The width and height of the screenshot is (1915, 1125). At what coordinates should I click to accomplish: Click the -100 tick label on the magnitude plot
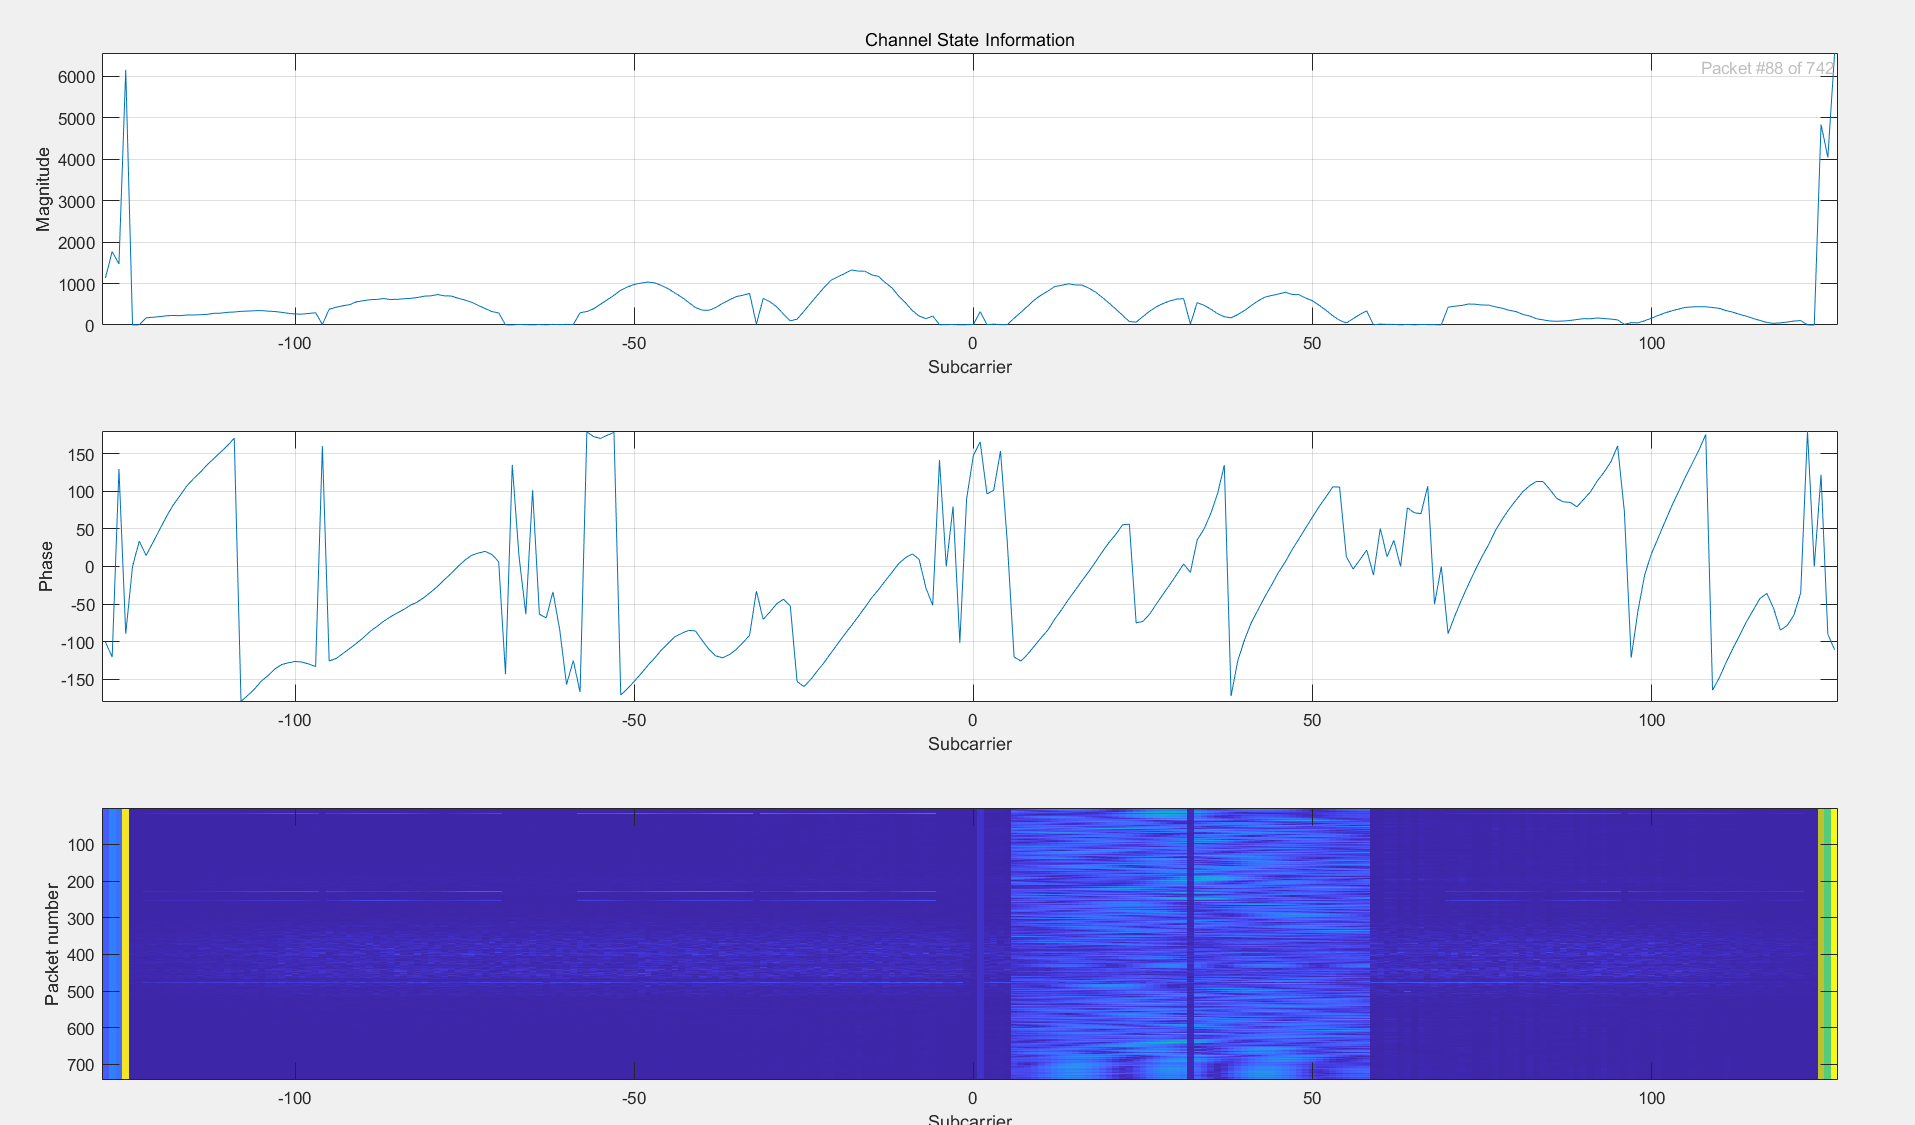294,343
